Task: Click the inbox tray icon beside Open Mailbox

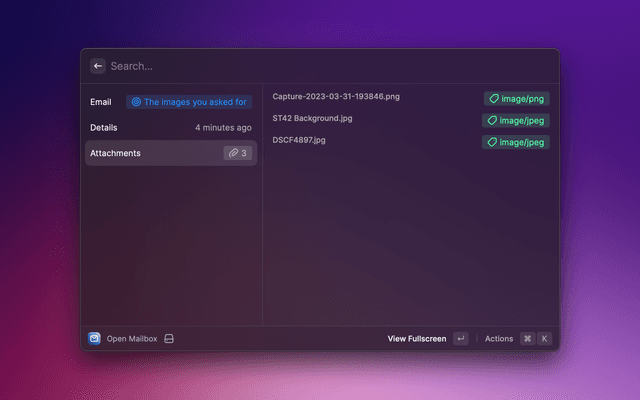Action: (169, 339)
